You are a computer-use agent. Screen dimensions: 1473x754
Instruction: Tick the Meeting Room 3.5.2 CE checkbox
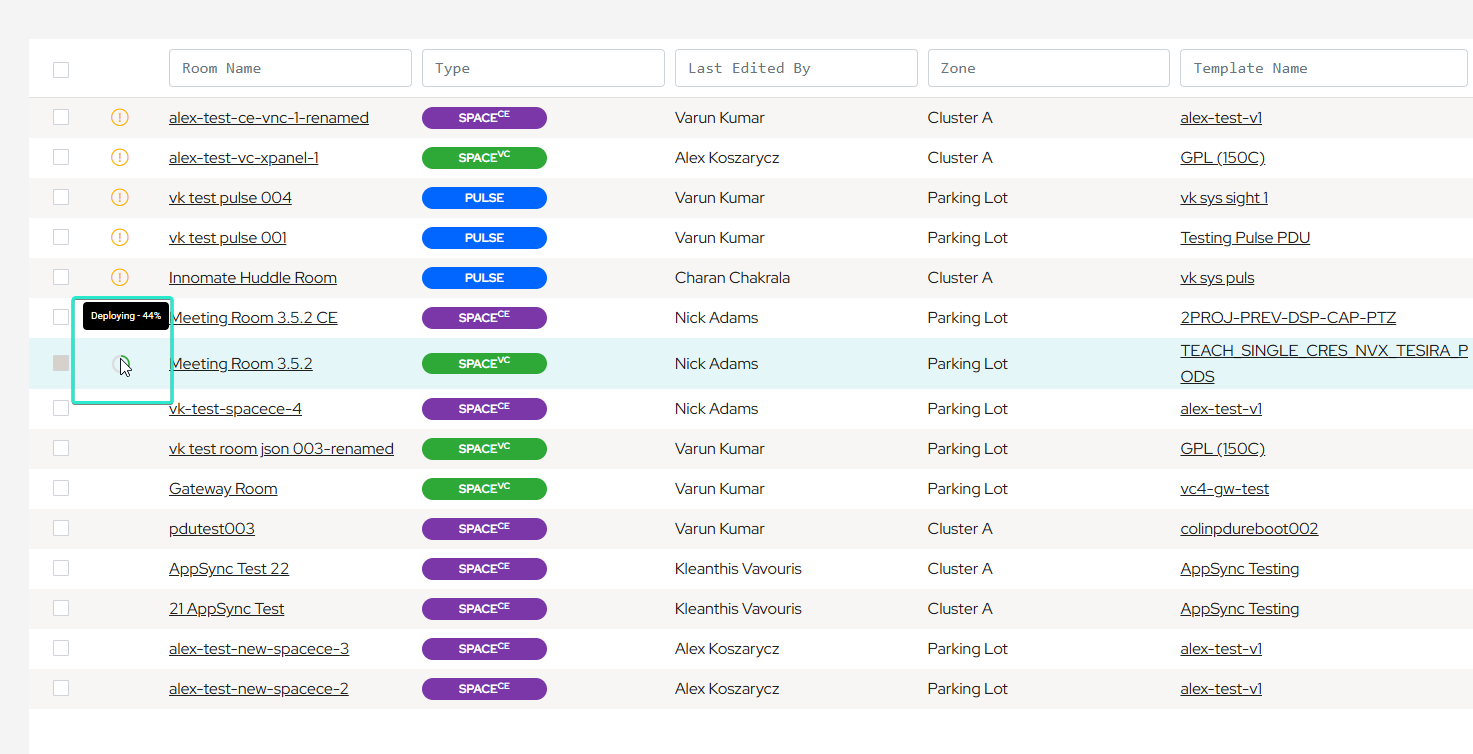pyautogui.click(x=61, y=317)
